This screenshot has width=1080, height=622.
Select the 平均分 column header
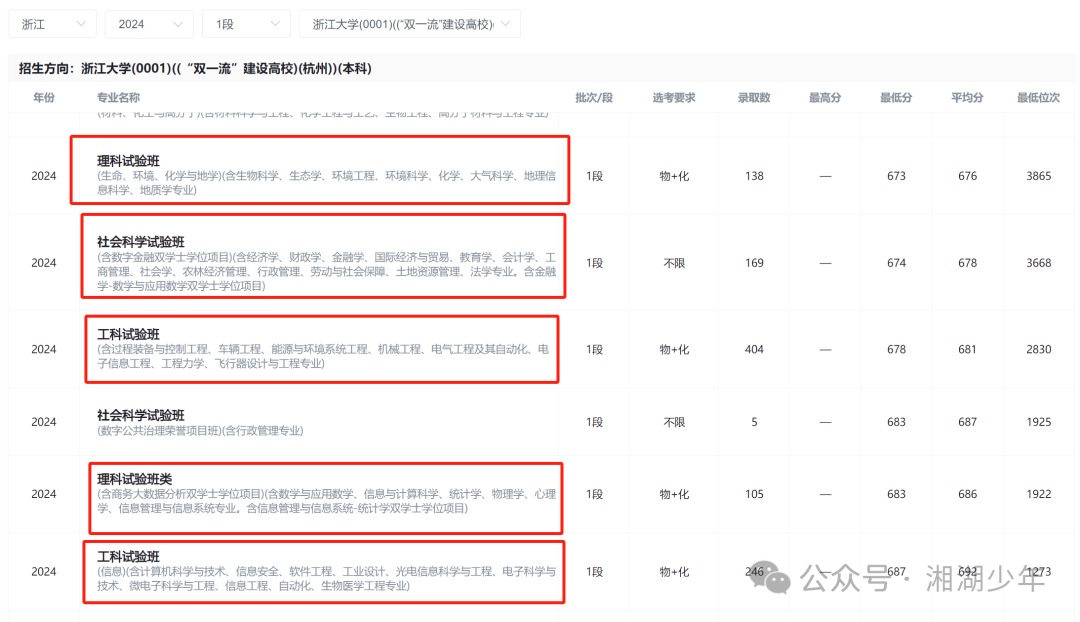point(967,98)
